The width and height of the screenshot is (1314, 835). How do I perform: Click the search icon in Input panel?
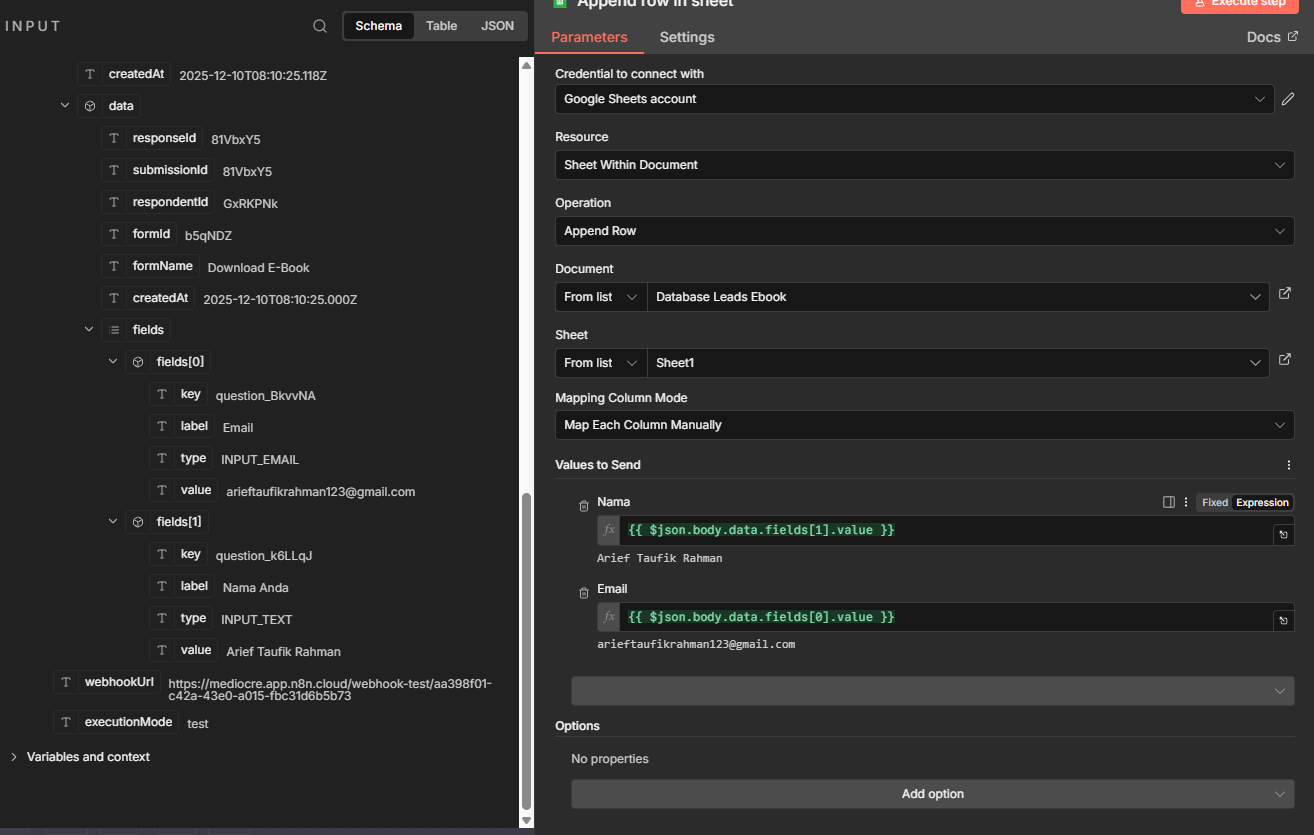(x=320, y=26)
